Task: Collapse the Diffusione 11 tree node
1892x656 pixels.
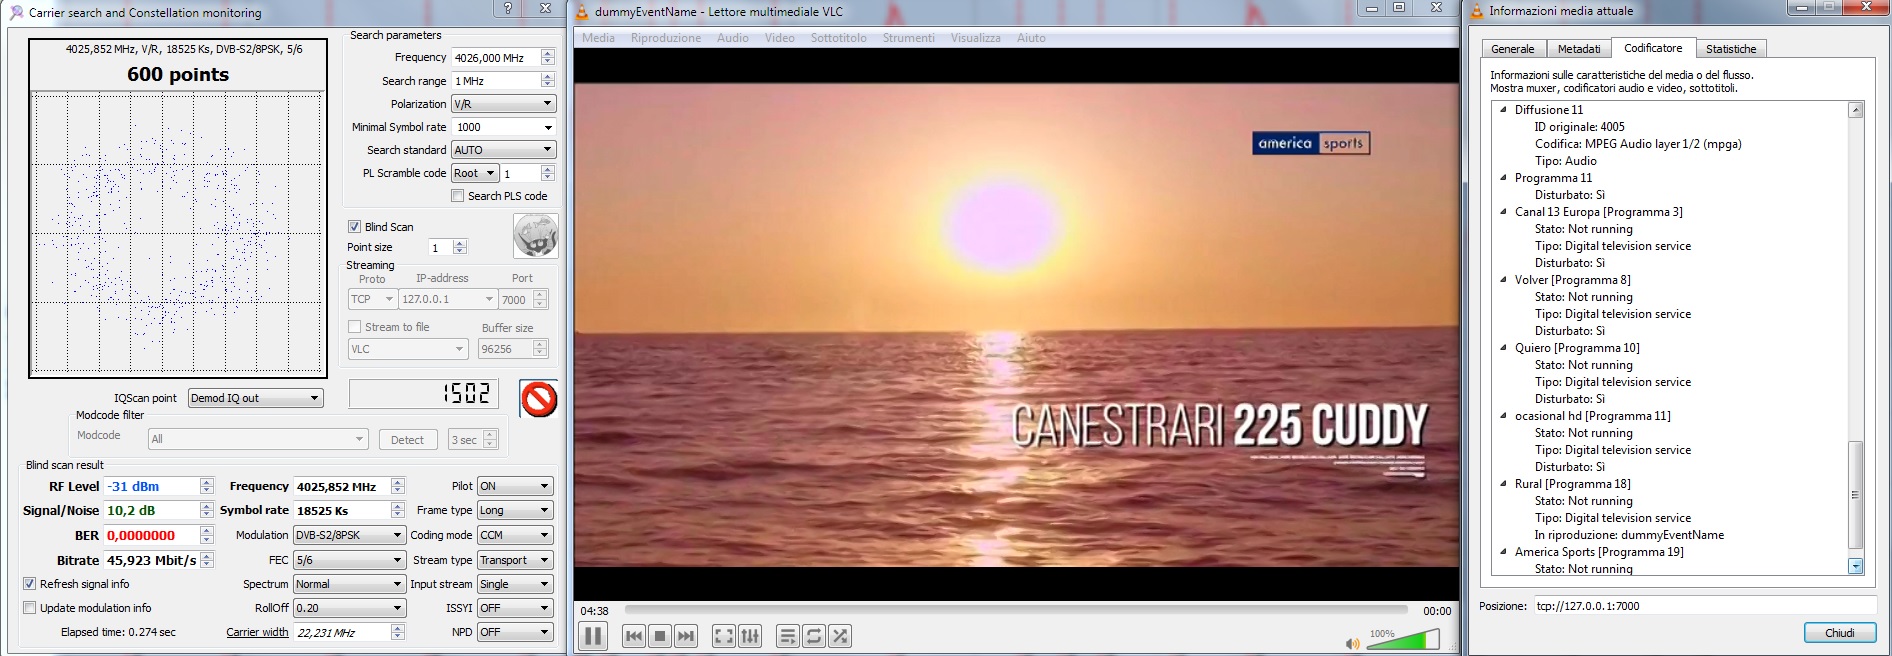Action: (1503, 110)
